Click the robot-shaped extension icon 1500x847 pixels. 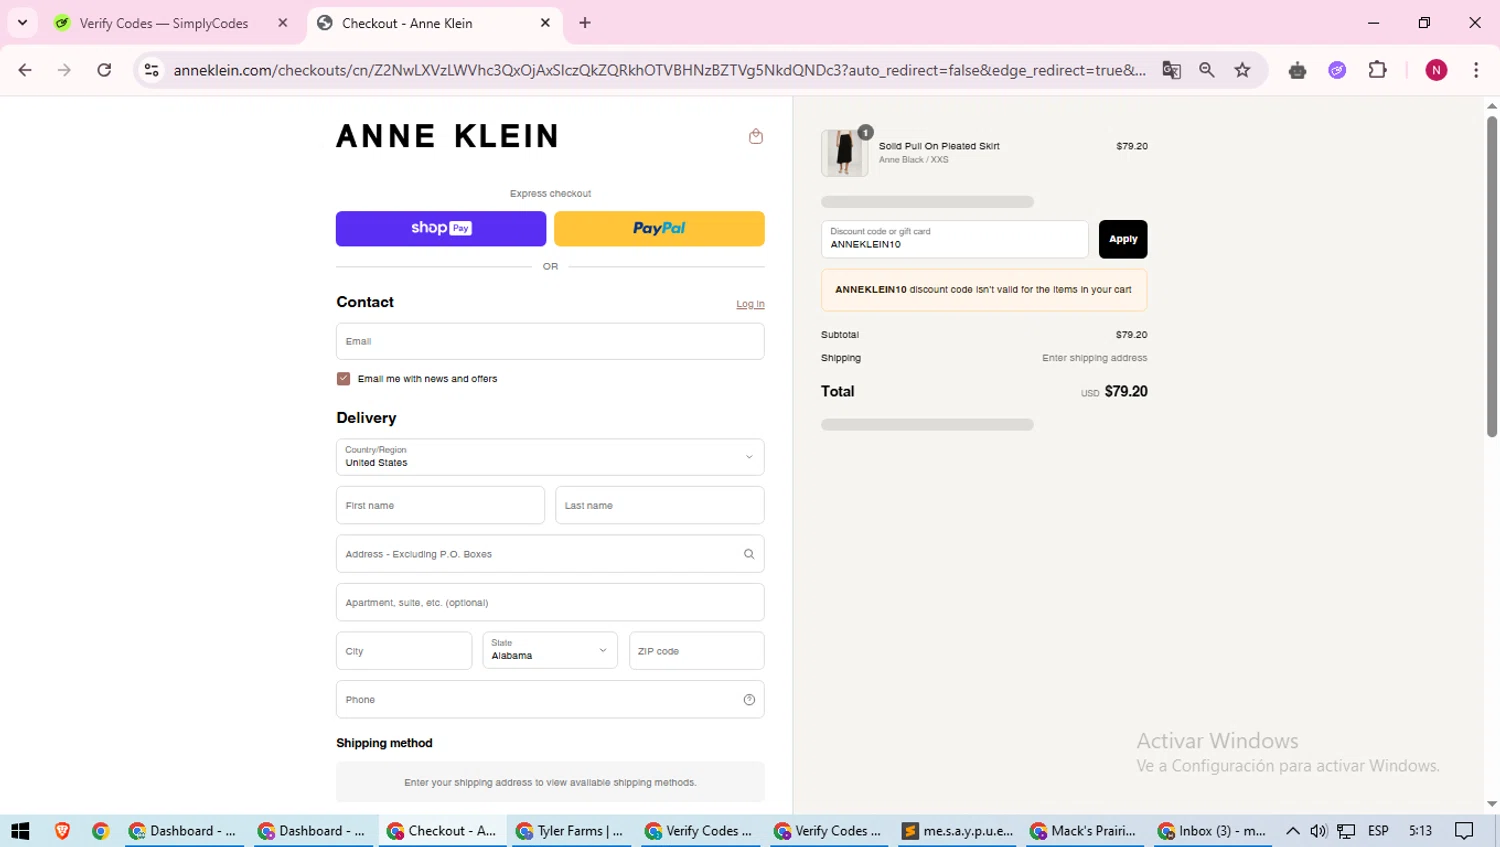1297,70
